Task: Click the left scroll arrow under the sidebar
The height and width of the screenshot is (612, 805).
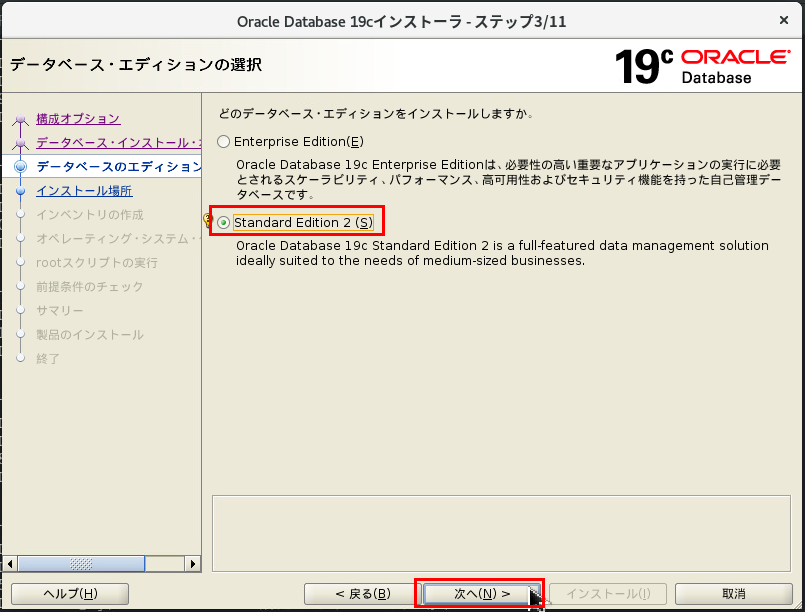Action: [x=11, y=563]
